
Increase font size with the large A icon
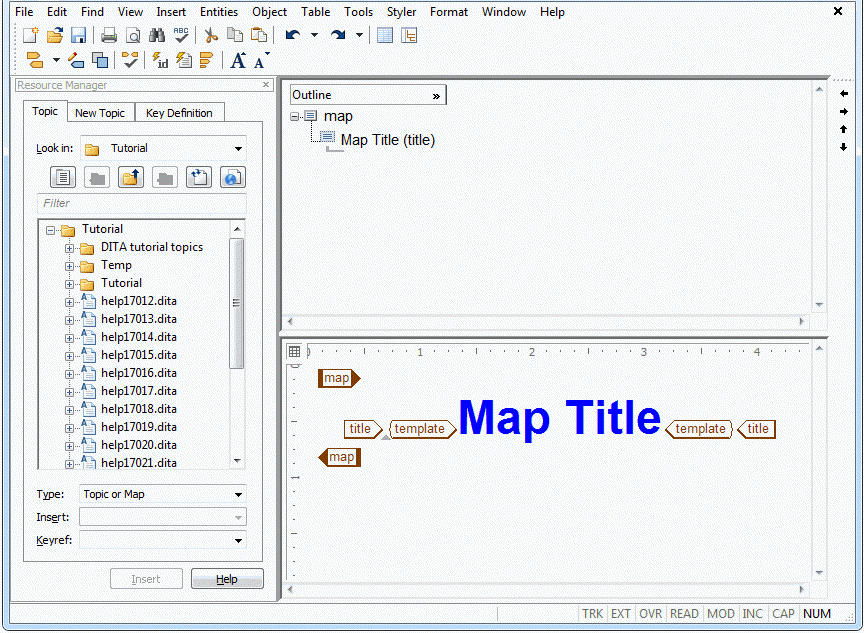(x=238, y=60)
